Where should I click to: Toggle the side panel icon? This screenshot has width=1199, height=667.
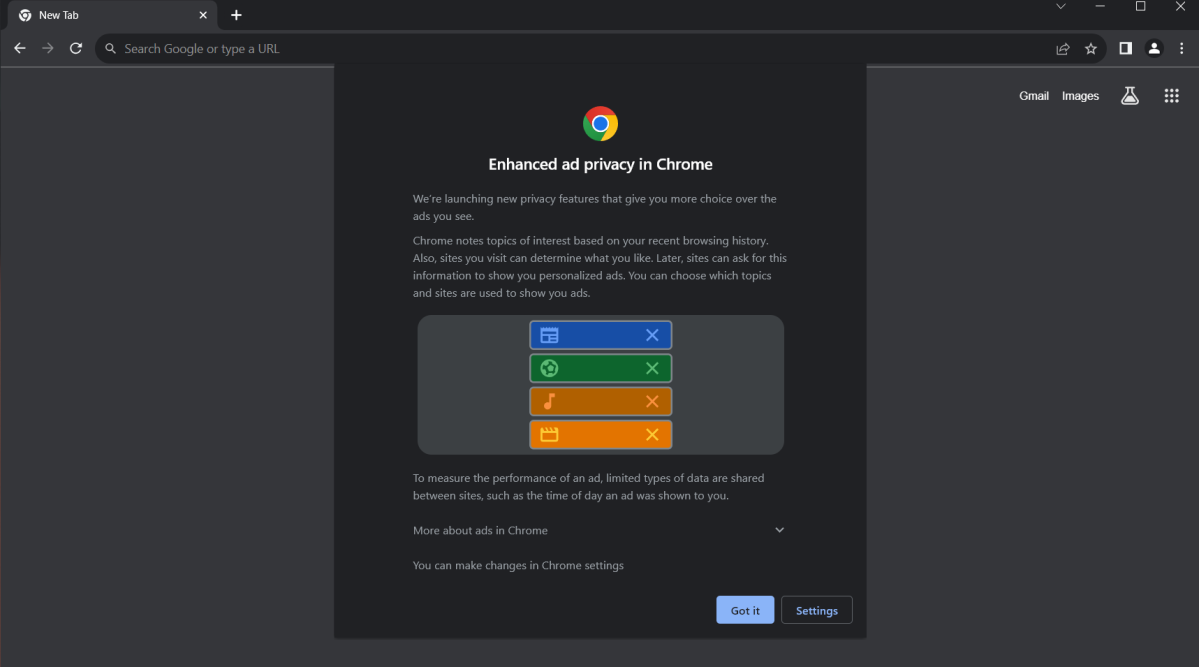pos(1125,48)
